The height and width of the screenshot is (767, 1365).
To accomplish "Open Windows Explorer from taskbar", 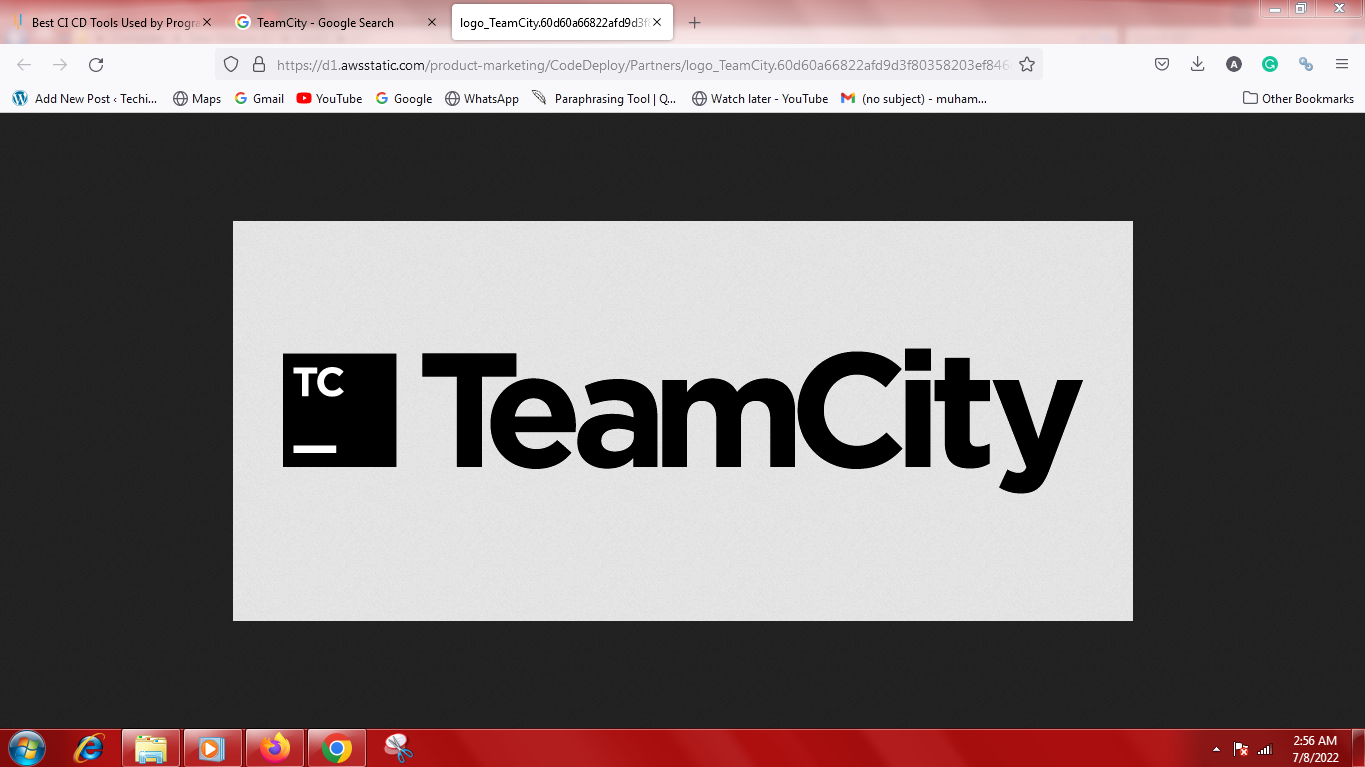I will tap(151, 748).
